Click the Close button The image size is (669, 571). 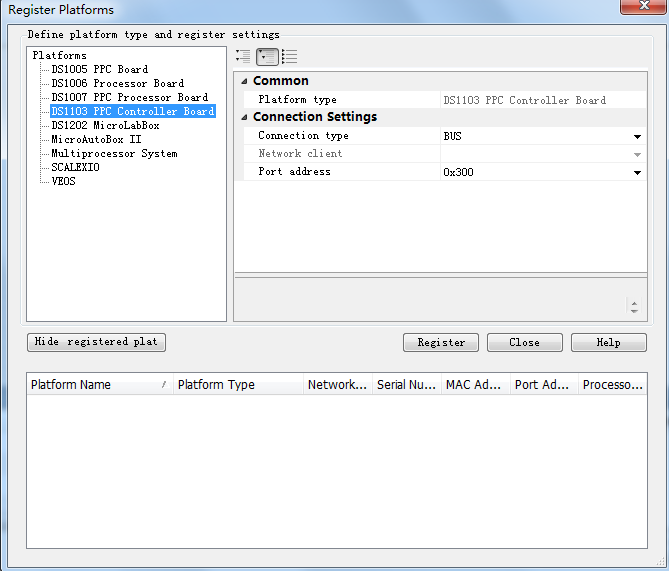(525, 343)
